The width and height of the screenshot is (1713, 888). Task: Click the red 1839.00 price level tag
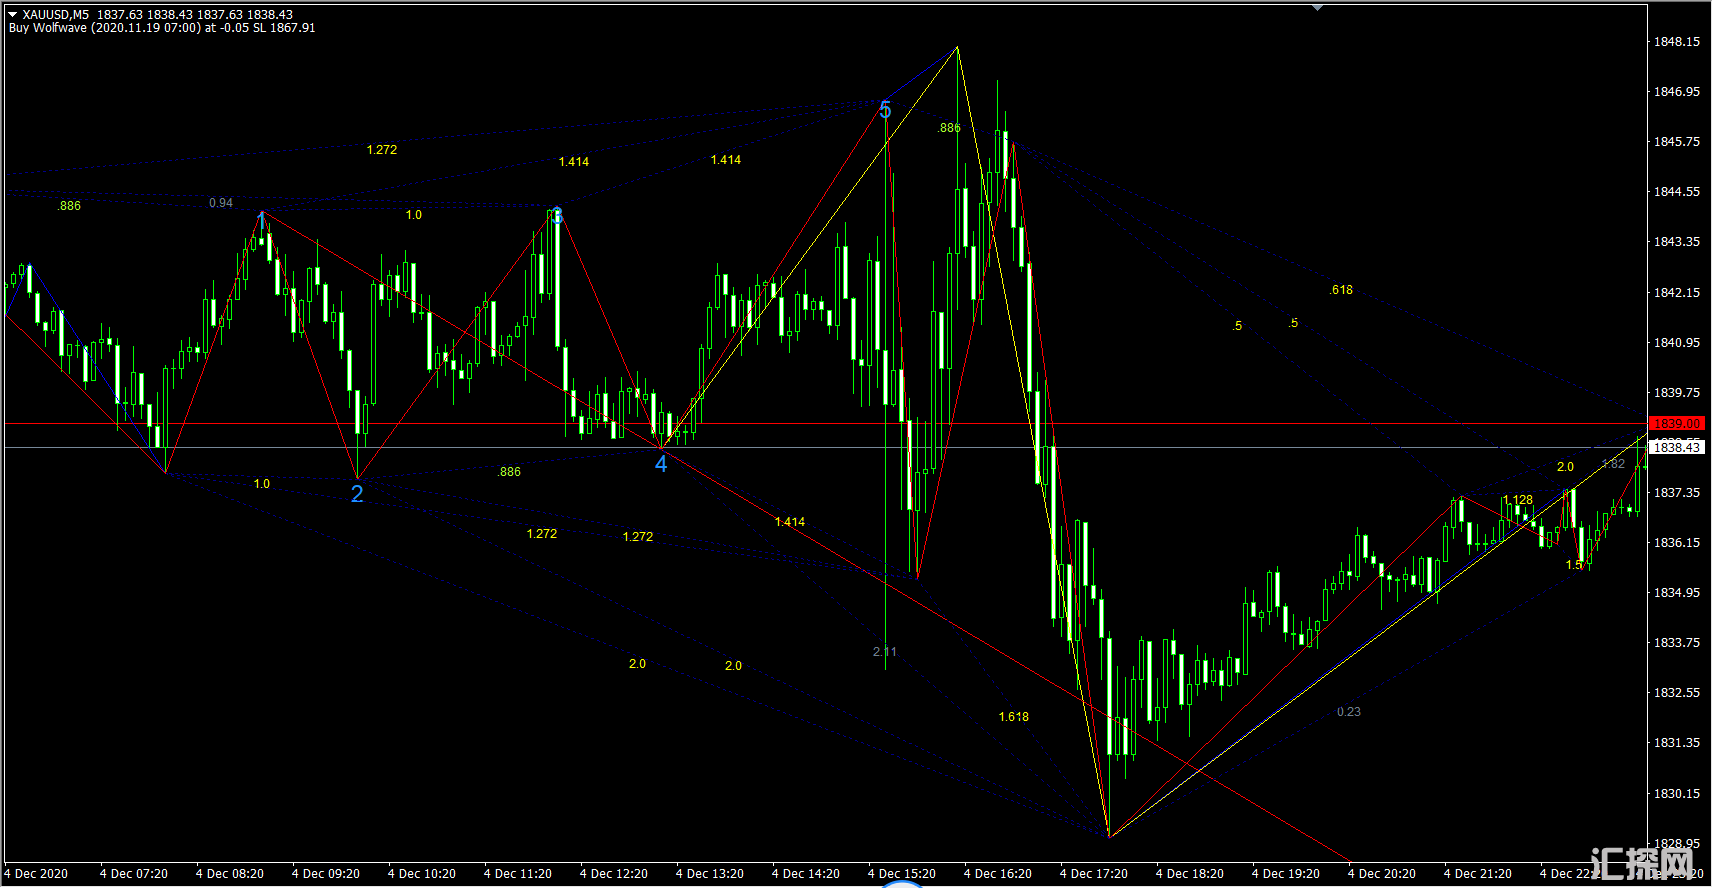coord(1676,424)
